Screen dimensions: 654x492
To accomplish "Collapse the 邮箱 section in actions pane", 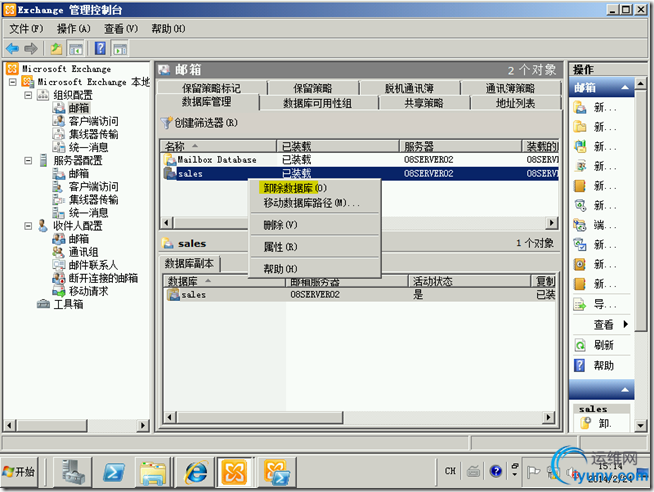I will coord(624,88).
